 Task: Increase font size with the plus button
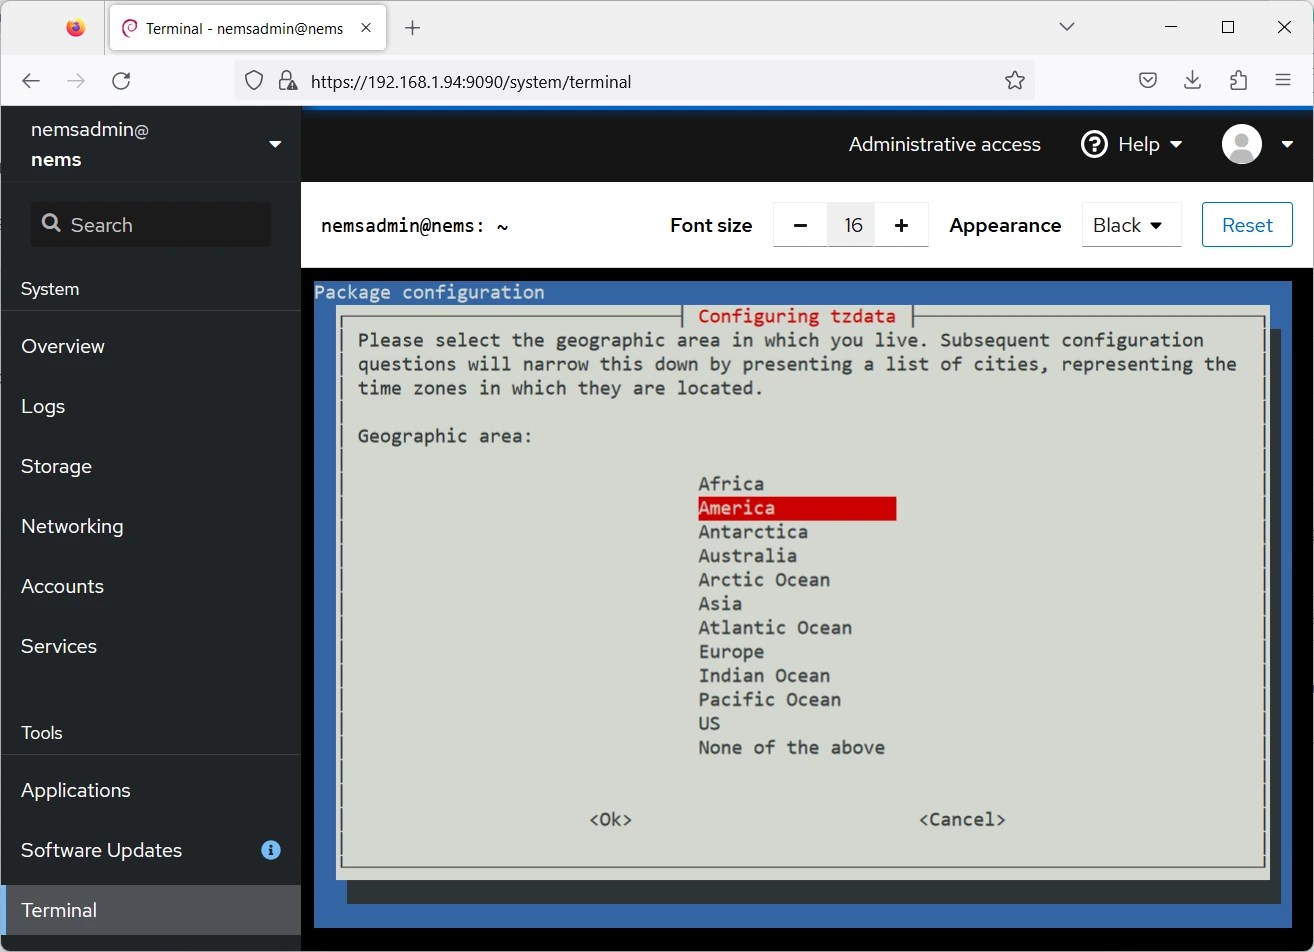(x=902, y=224)
